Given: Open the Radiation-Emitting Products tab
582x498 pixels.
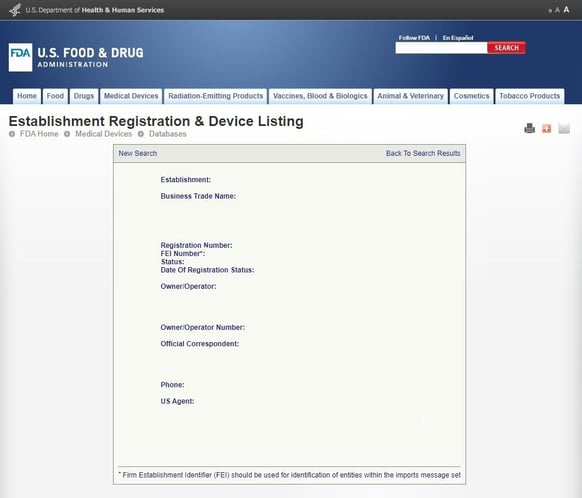Looking at the screenshot, I should pyautogui.click(x=216, y=96).
